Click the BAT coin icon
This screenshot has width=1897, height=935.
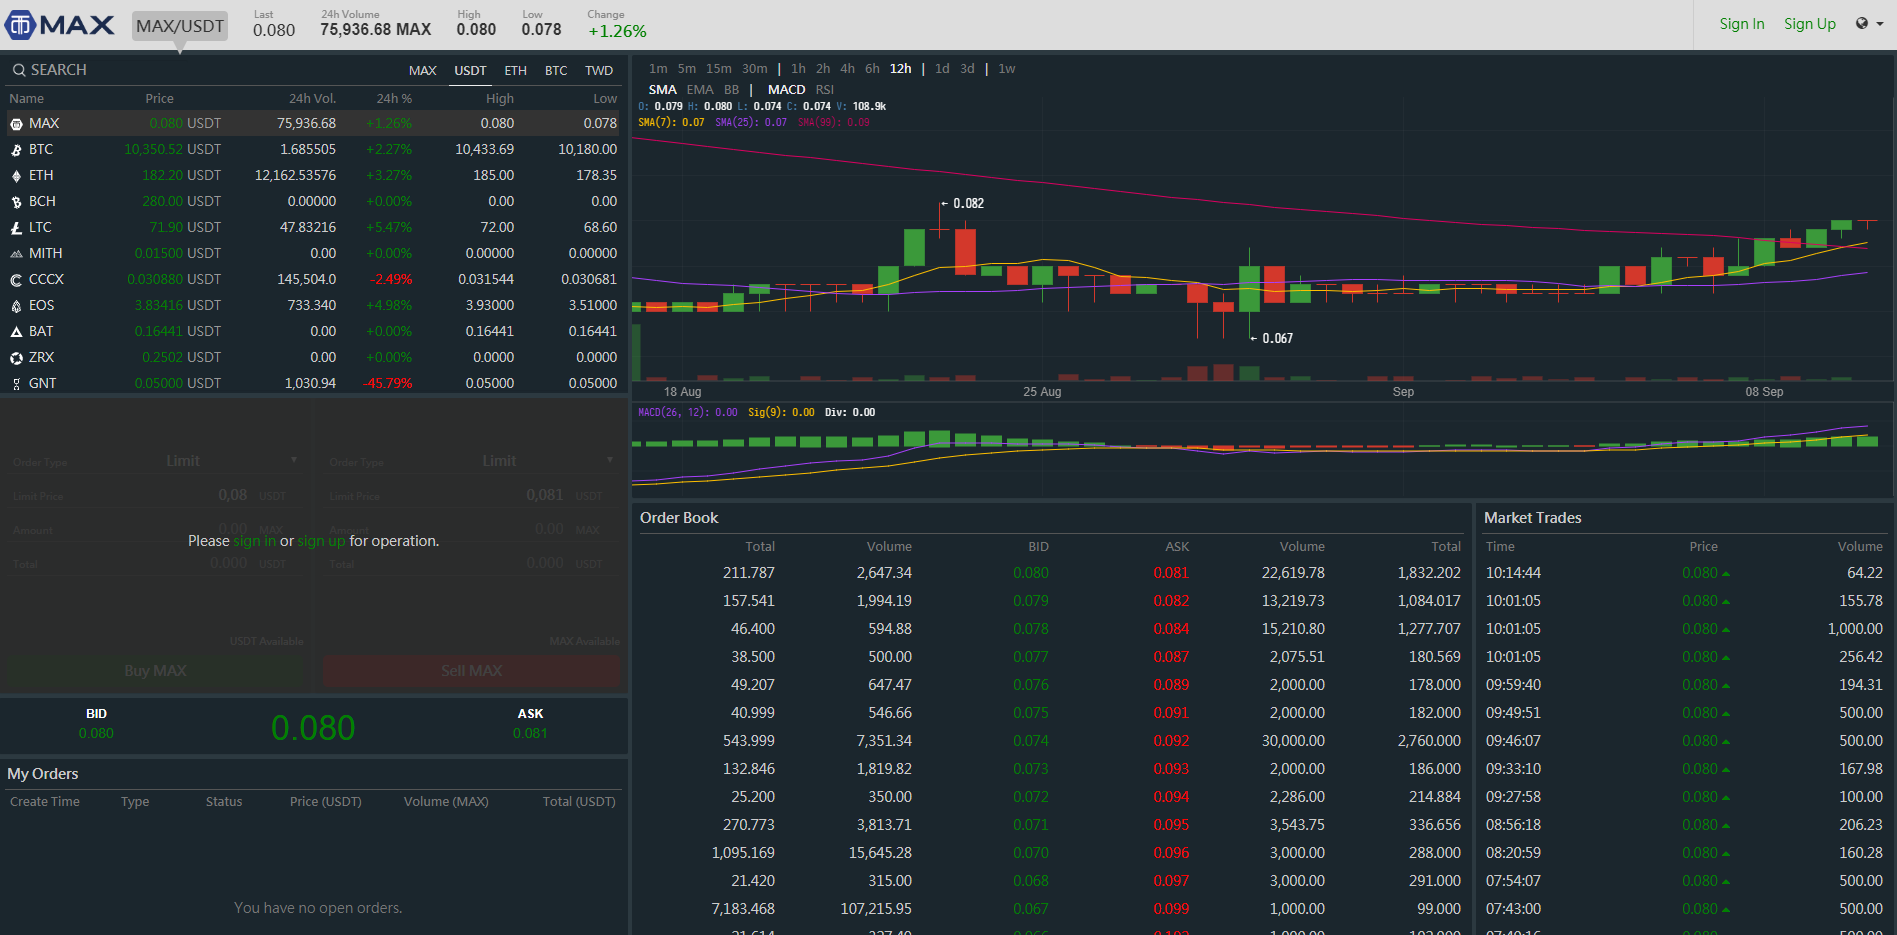(16, 332)
